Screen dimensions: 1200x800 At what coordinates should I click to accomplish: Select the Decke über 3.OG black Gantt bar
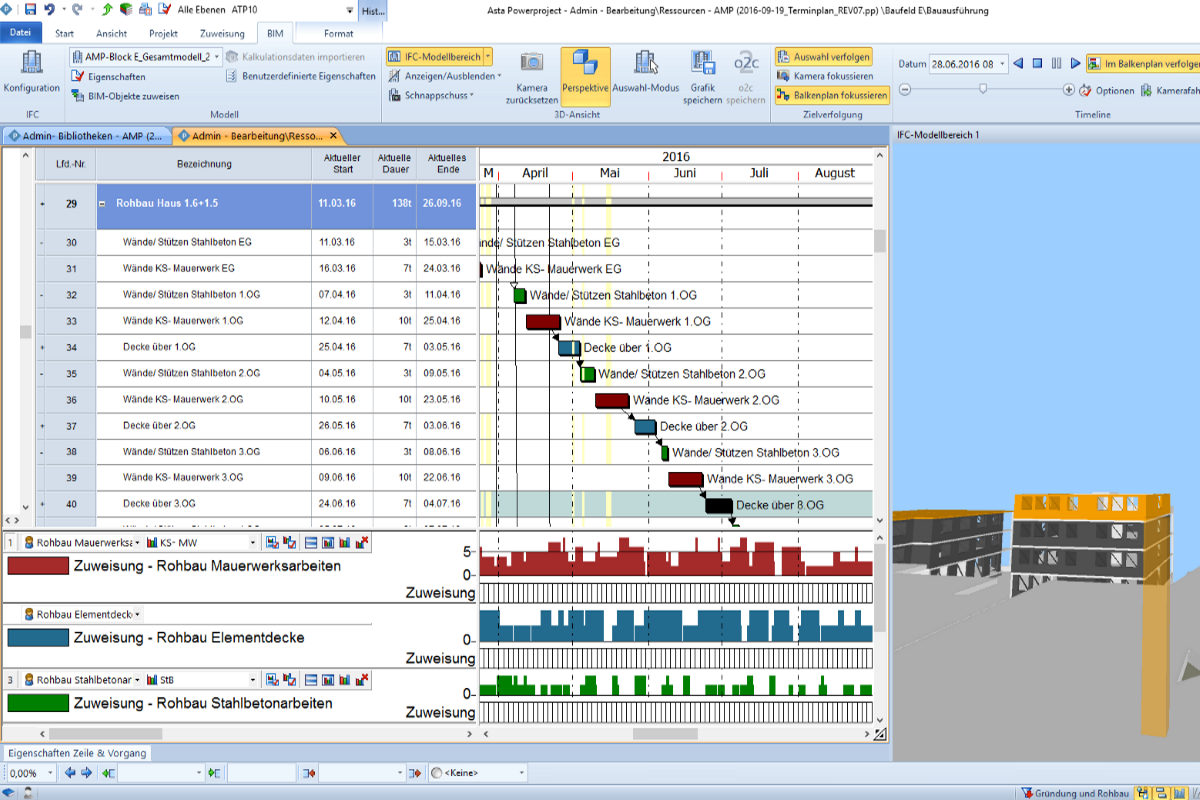(x=719, y=505)
